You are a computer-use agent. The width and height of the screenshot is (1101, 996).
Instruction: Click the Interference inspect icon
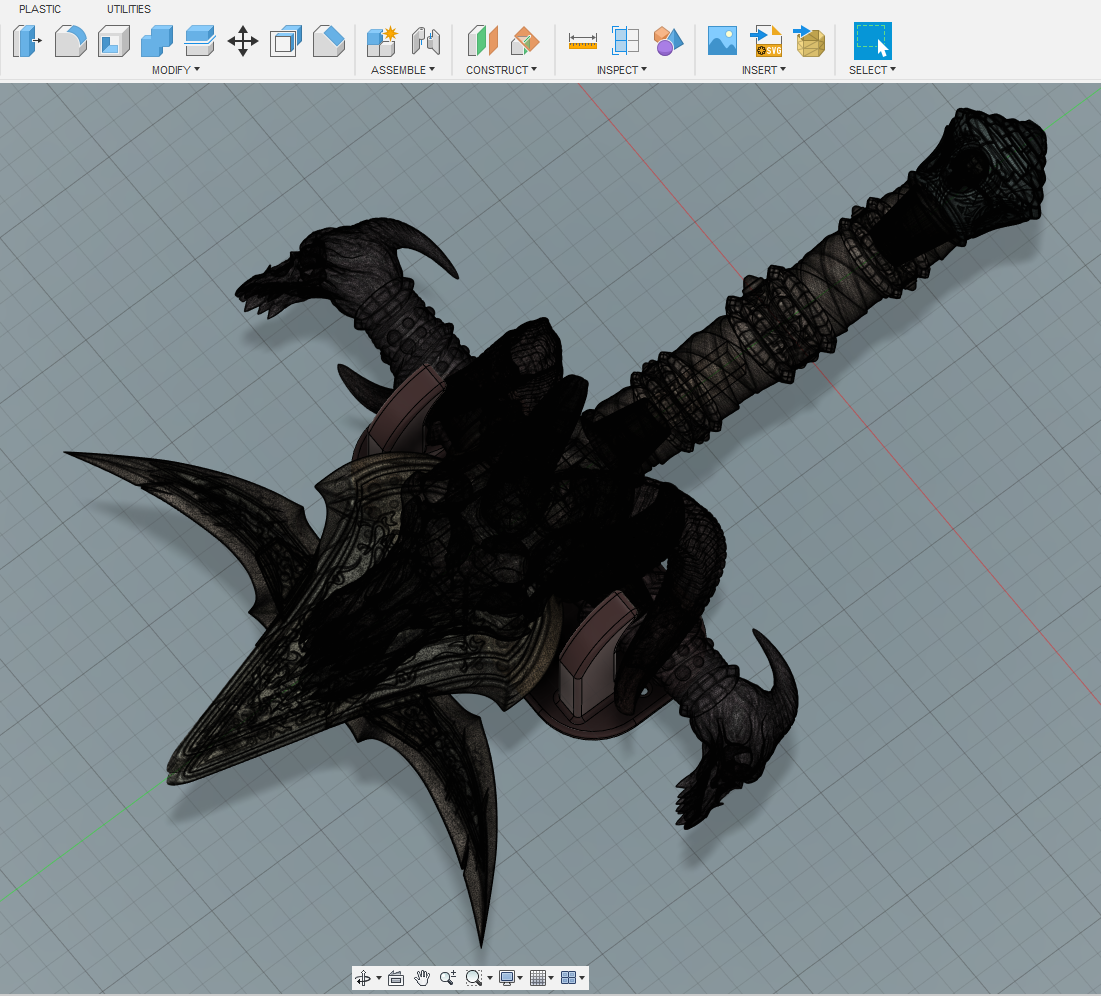pyautogui.click(x=625, y=41)
